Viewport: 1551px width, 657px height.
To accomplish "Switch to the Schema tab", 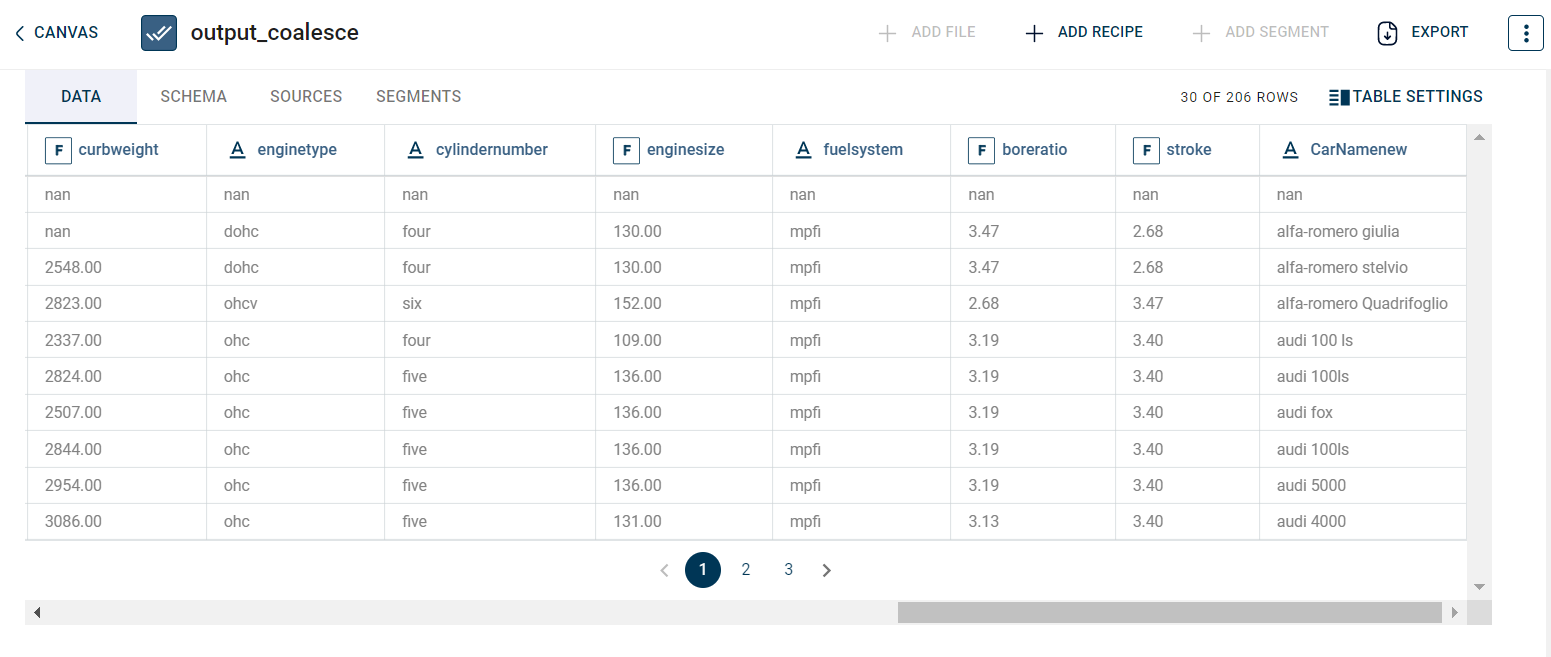I will (x=193, y=97).
